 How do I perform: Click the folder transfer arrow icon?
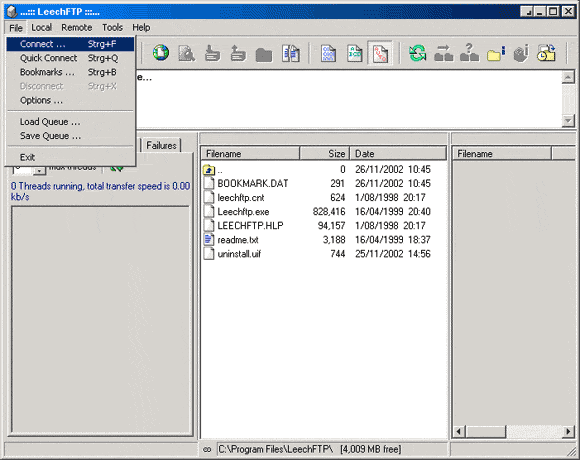coord(444,53)
